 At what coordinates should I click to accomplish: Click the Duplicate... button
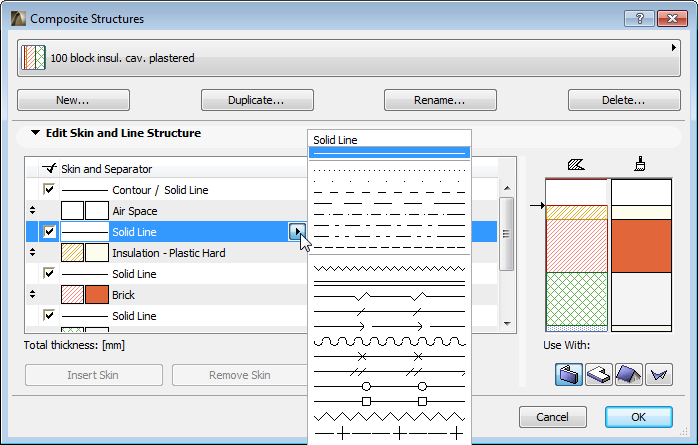pos(257,100)
